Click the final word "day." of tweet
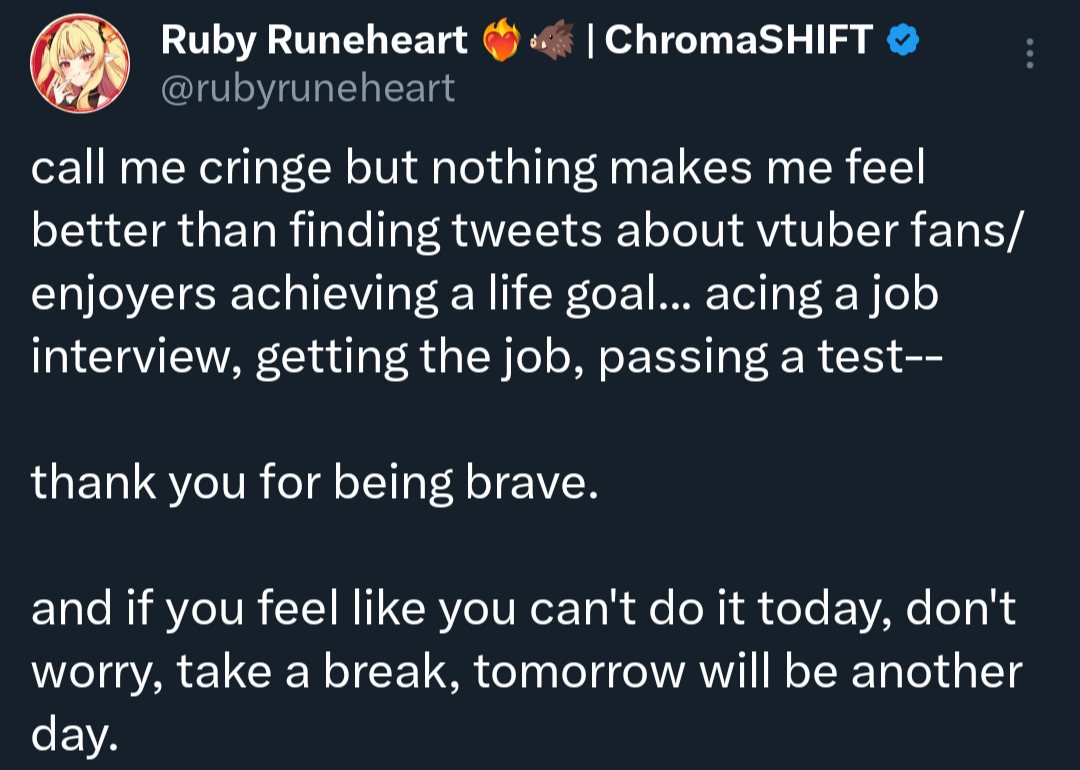This screenshot has width=1080, height=770. click(75, 734)
